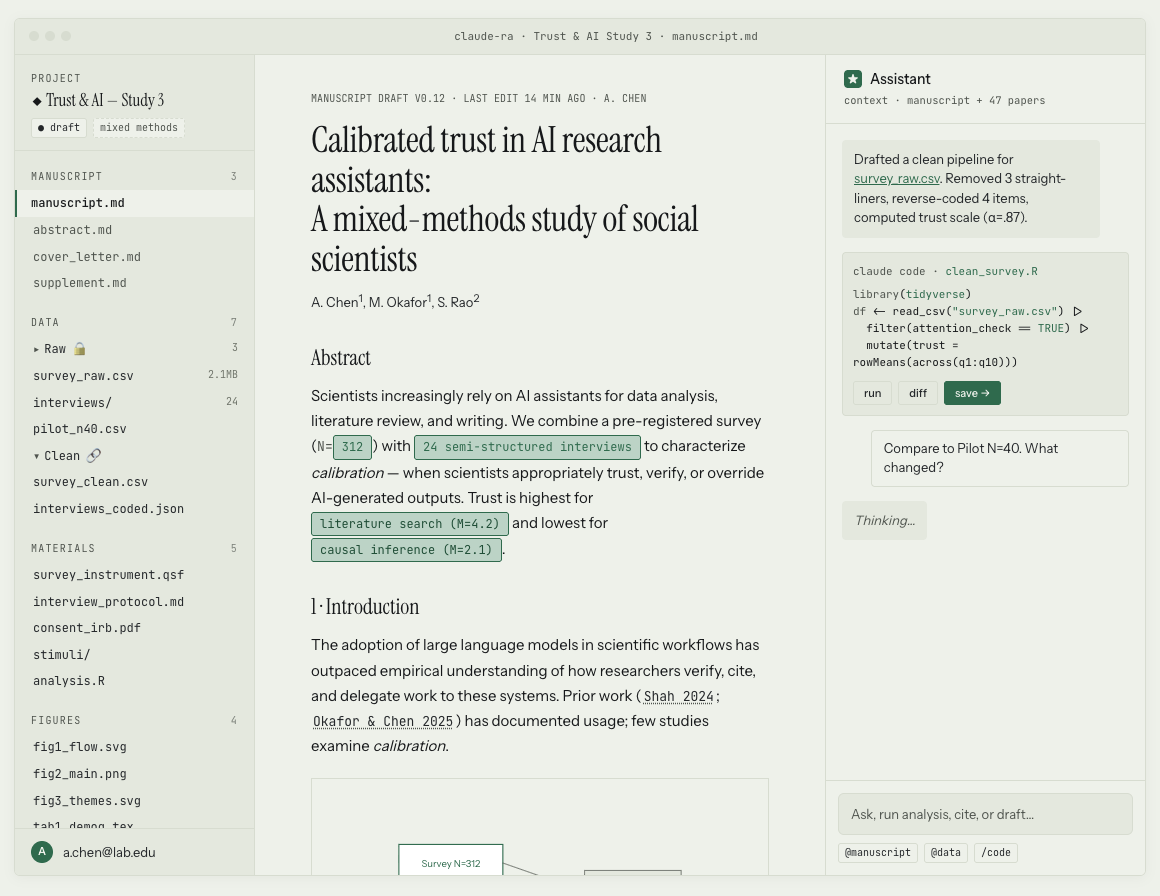Click the Assistant star icon
The width and height of the screenshot is (1160, 896).
pyautogui.click(x=855, y=79)
